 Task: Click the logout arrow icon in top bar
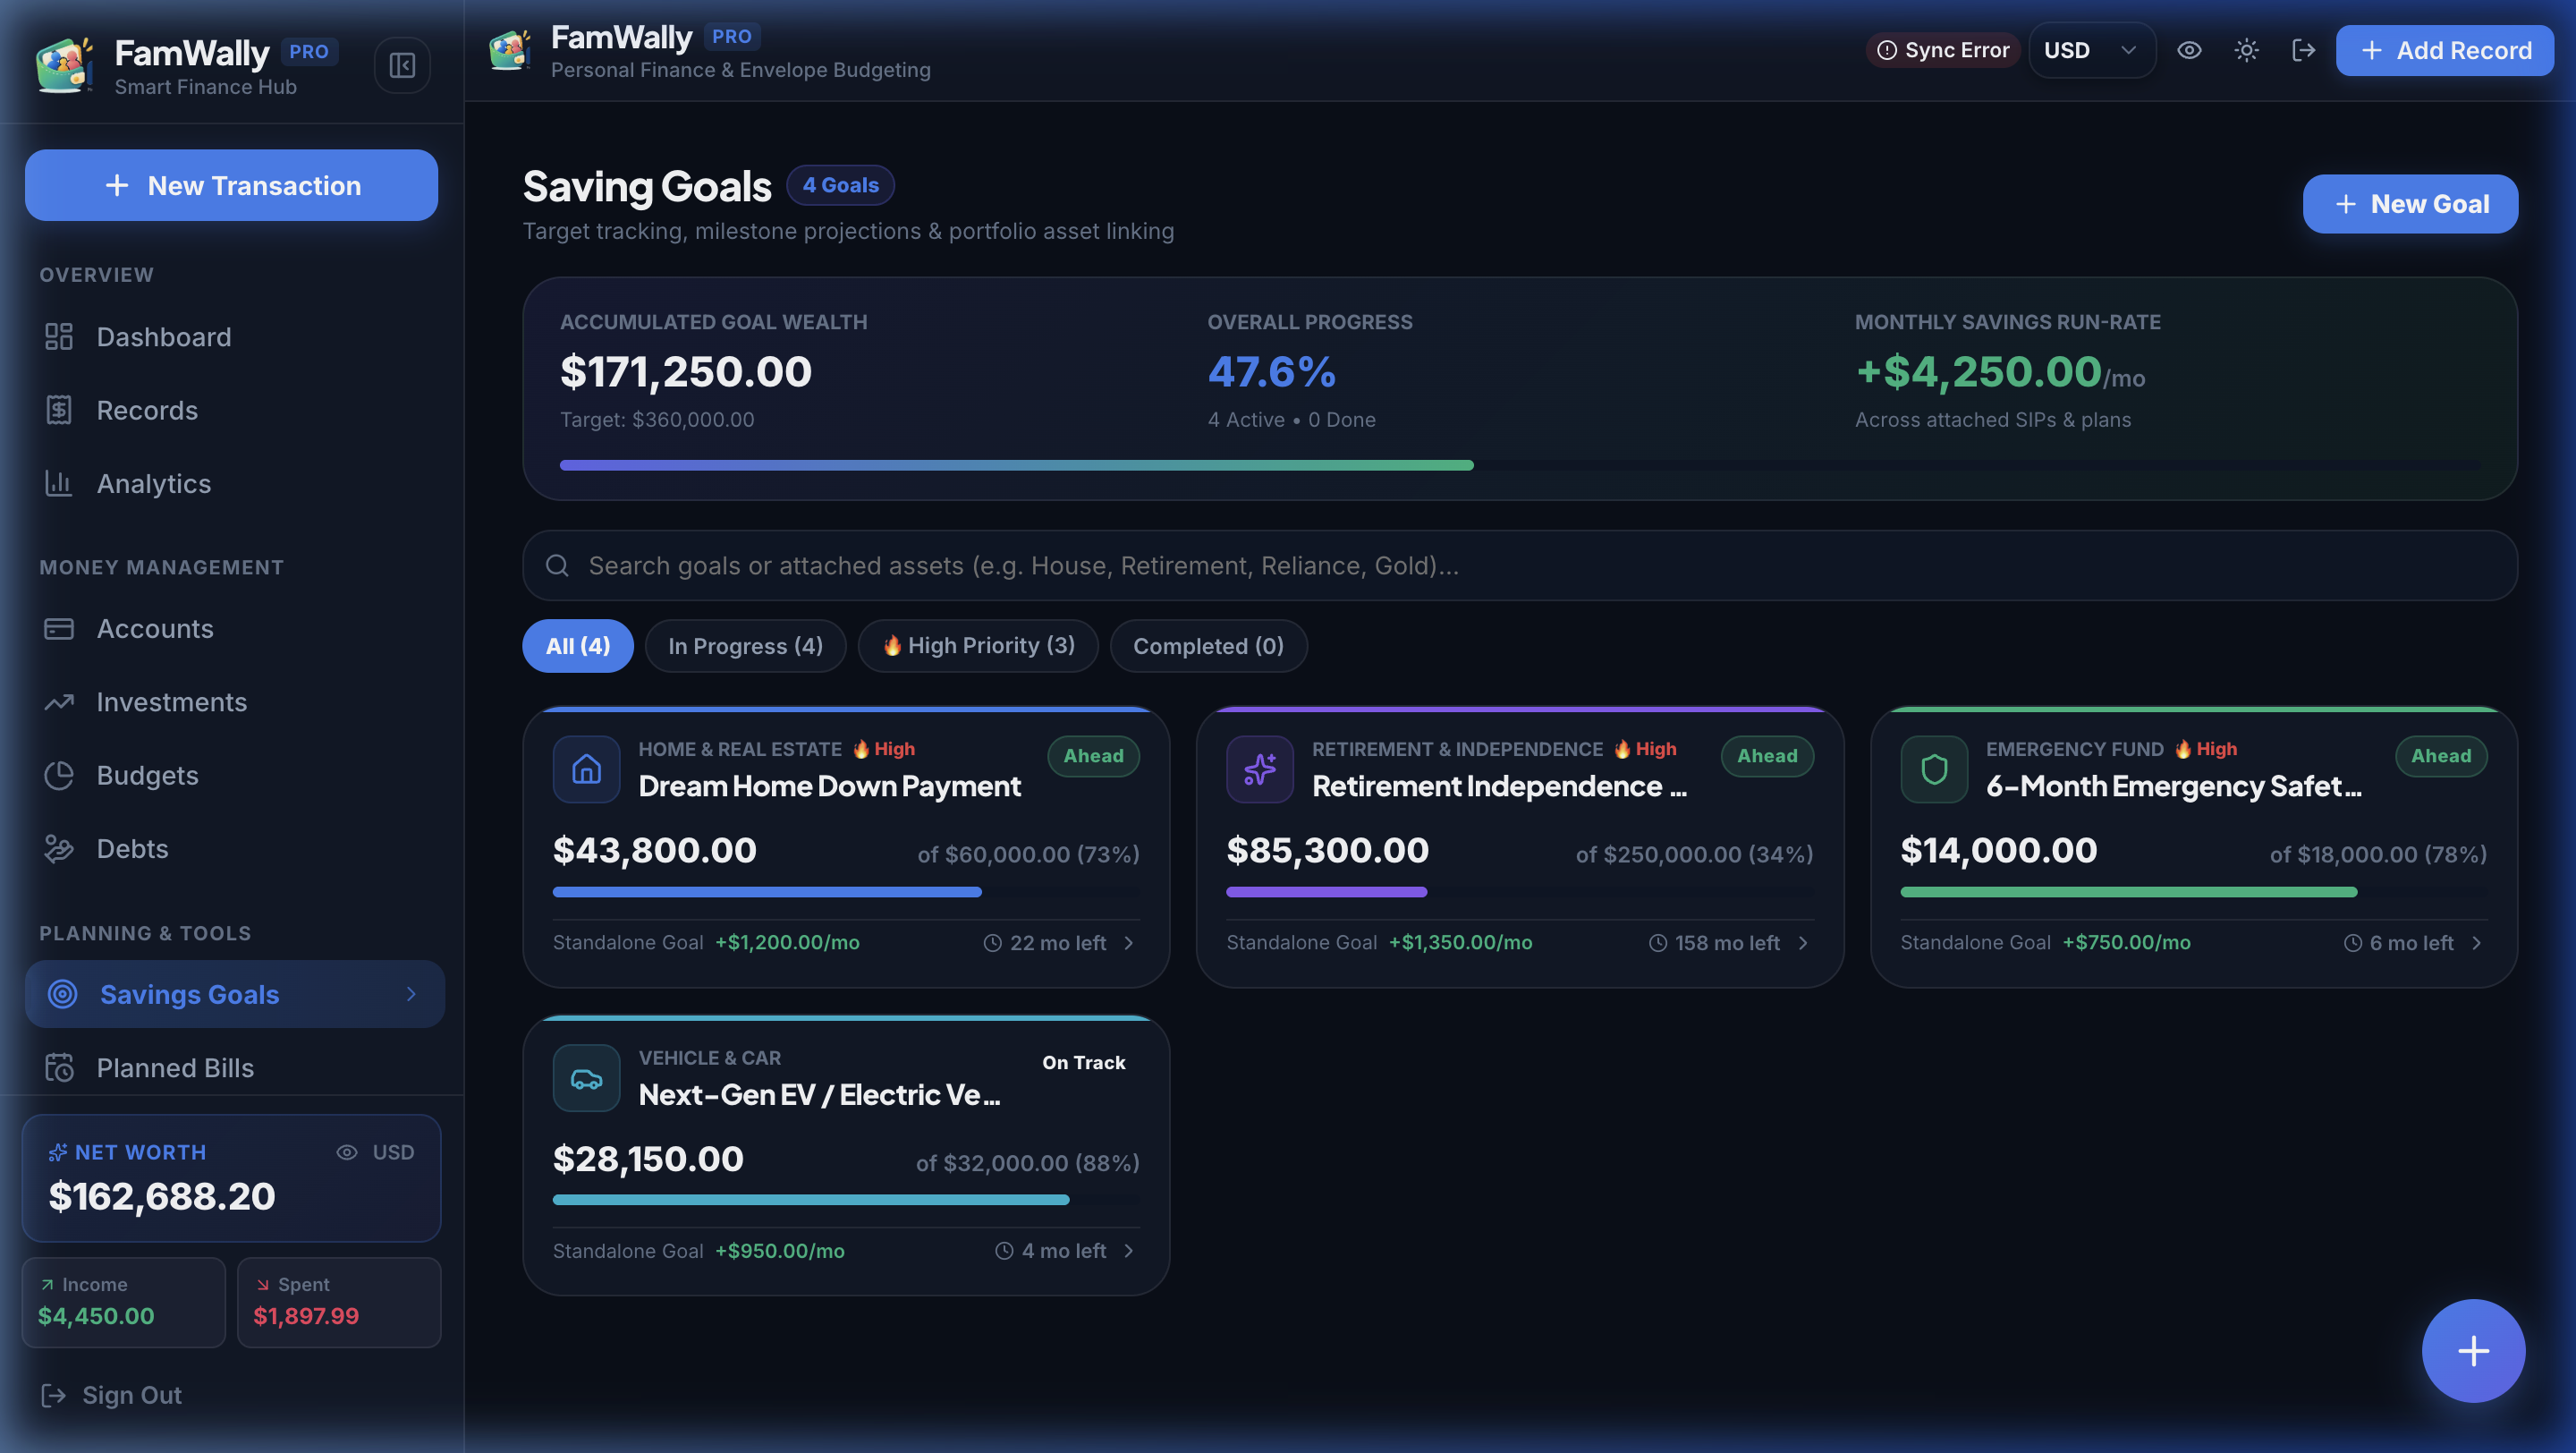[x=2304, y=50]
